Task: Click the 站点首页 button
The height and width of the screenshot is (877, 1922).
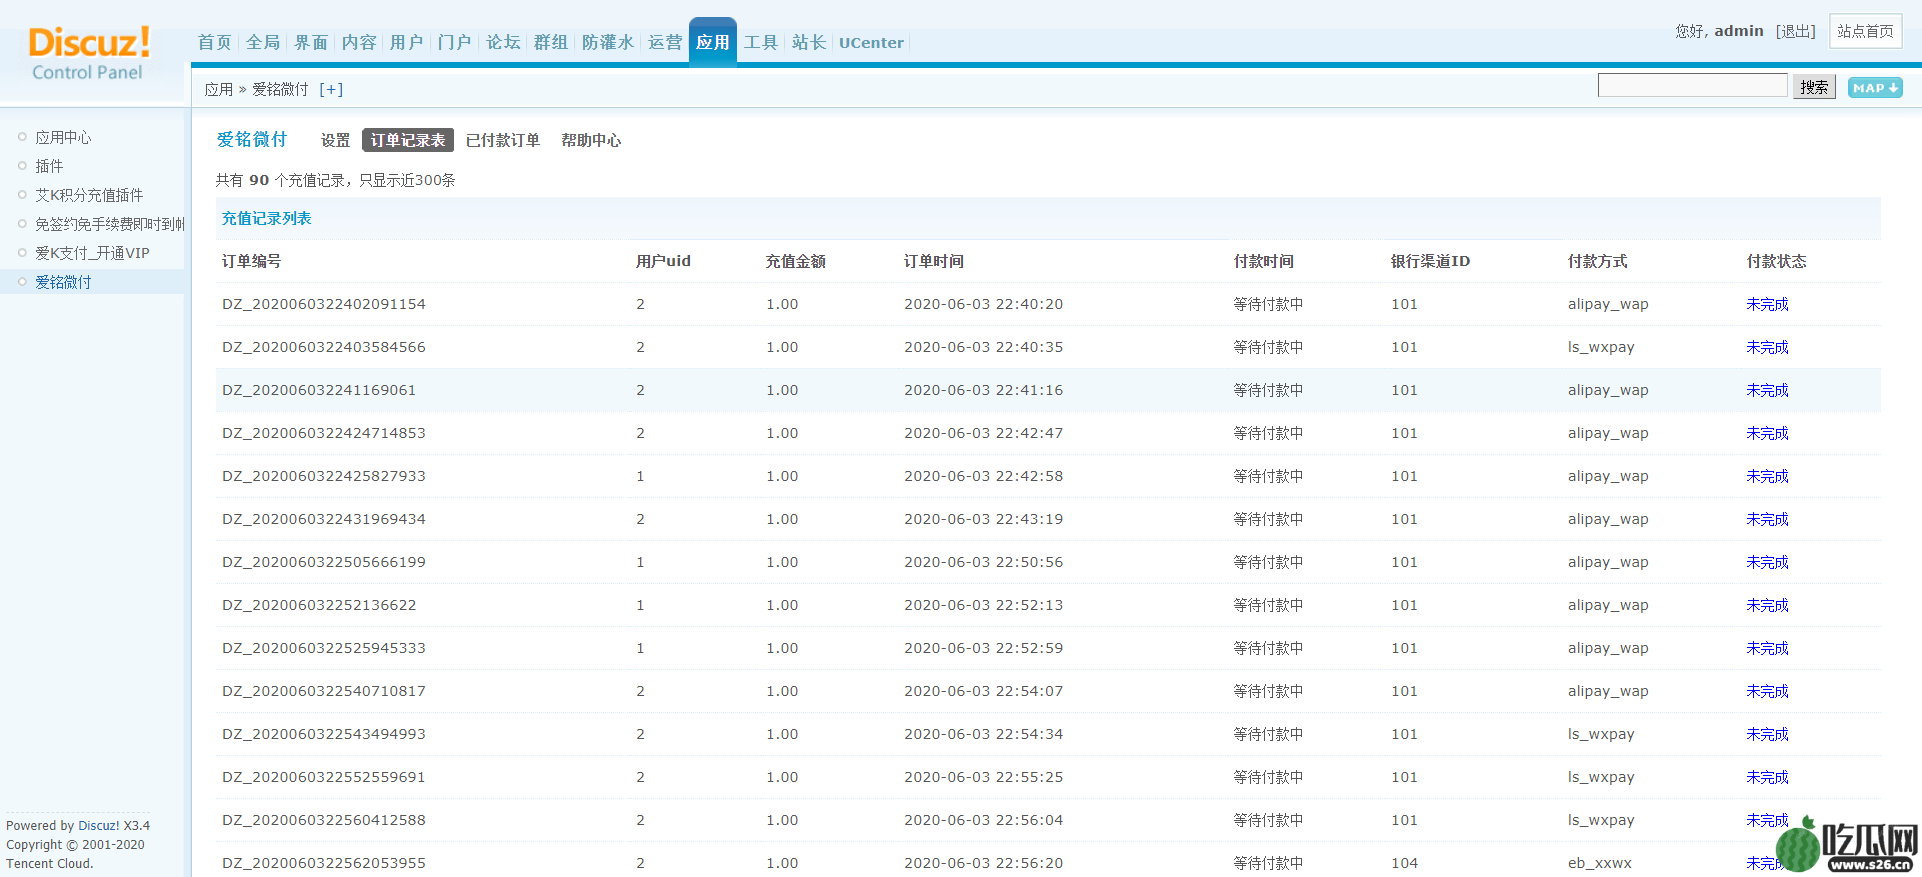Action: point(1866,31)
